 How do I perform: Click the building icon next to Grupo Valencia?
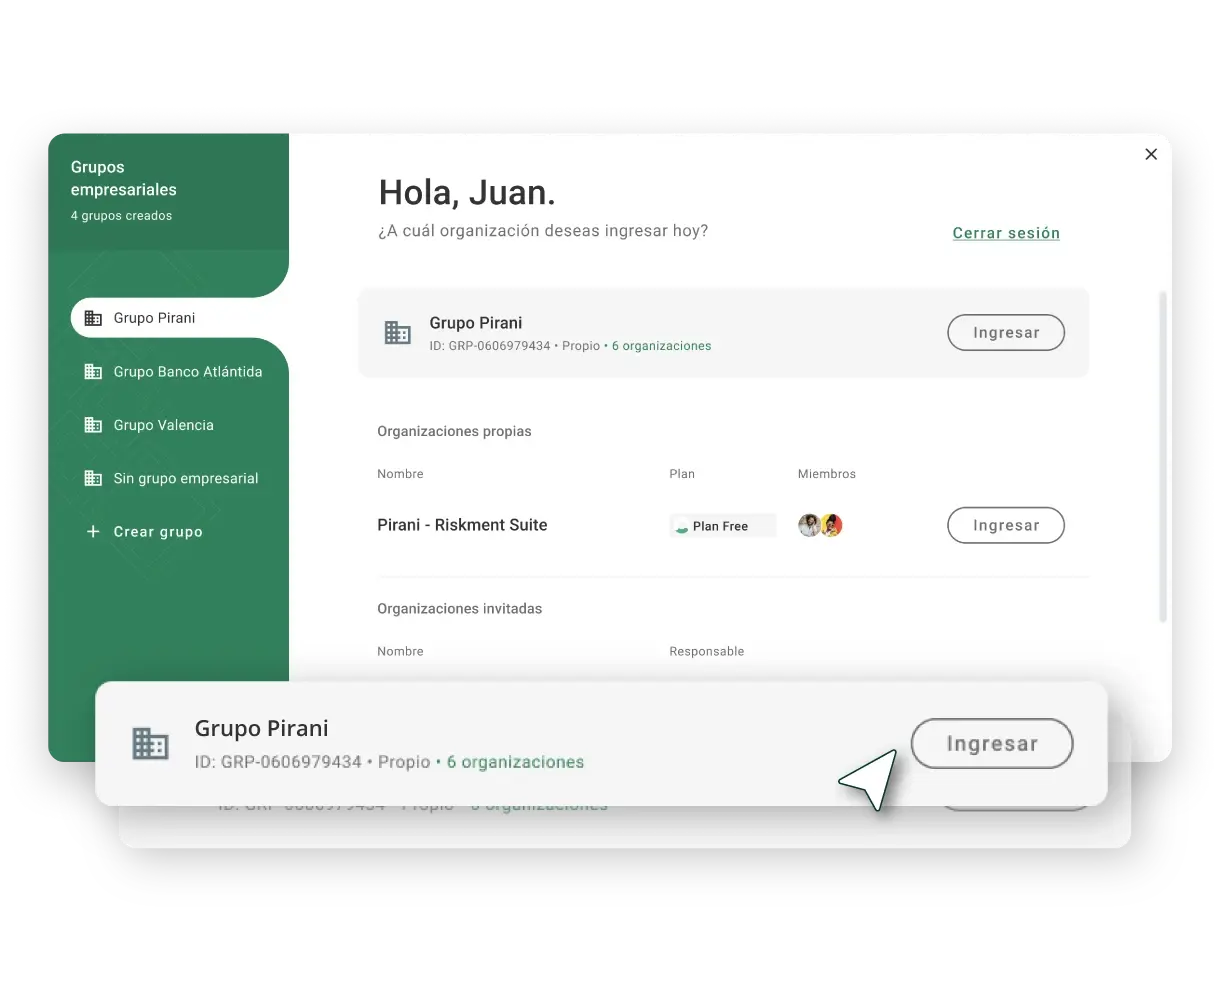pyautogui.click(x=93, y=425)
